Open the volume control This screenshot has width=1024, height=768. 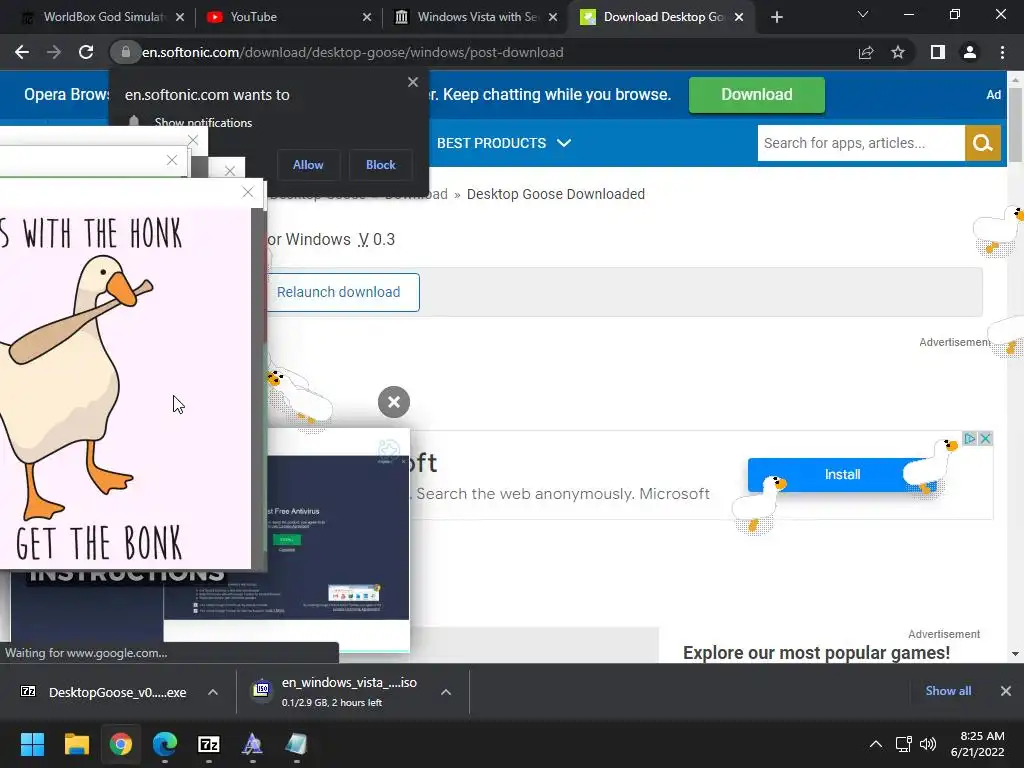(x=928, y=744)
